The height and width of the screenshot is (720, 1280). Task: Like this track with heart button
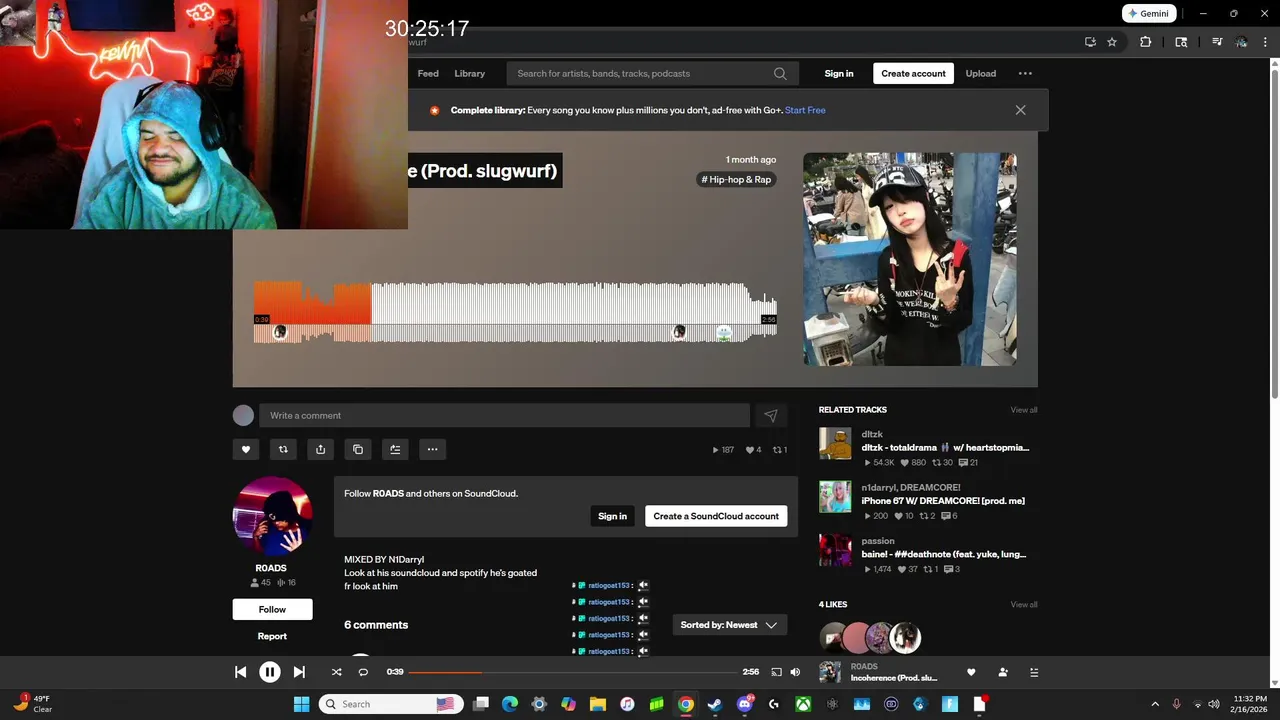click(246, 449)
